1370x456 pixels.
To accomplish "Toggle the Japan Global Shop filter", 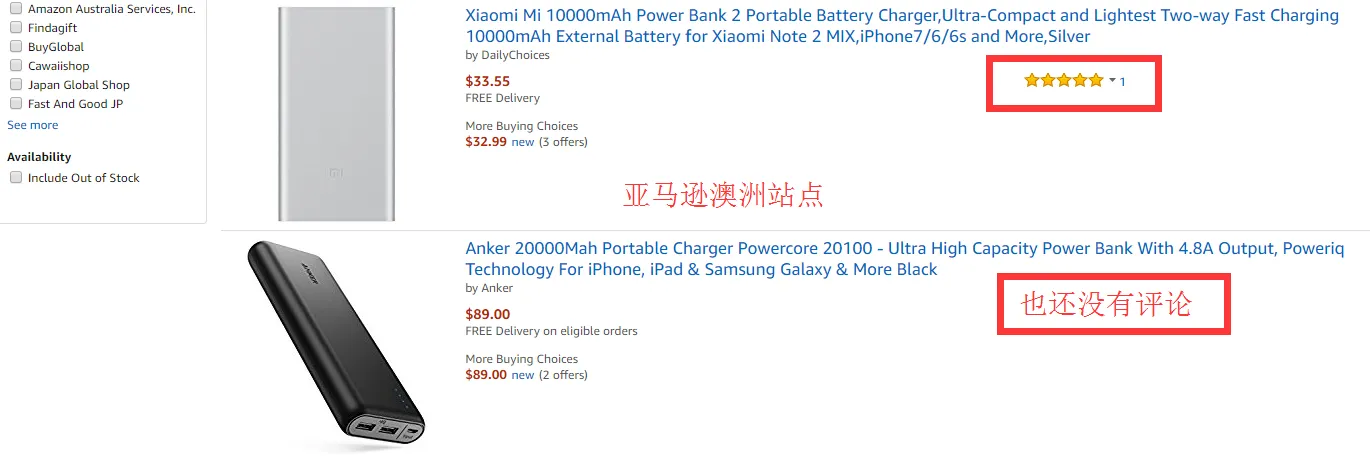I will (16, 84).
